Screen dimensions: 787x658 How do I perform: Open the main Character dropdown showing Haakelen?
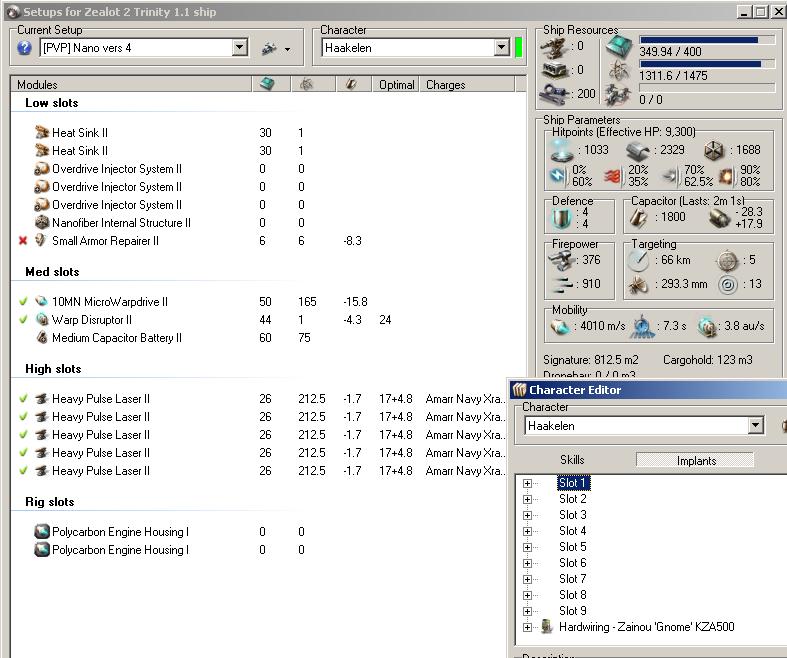point(501,48)
